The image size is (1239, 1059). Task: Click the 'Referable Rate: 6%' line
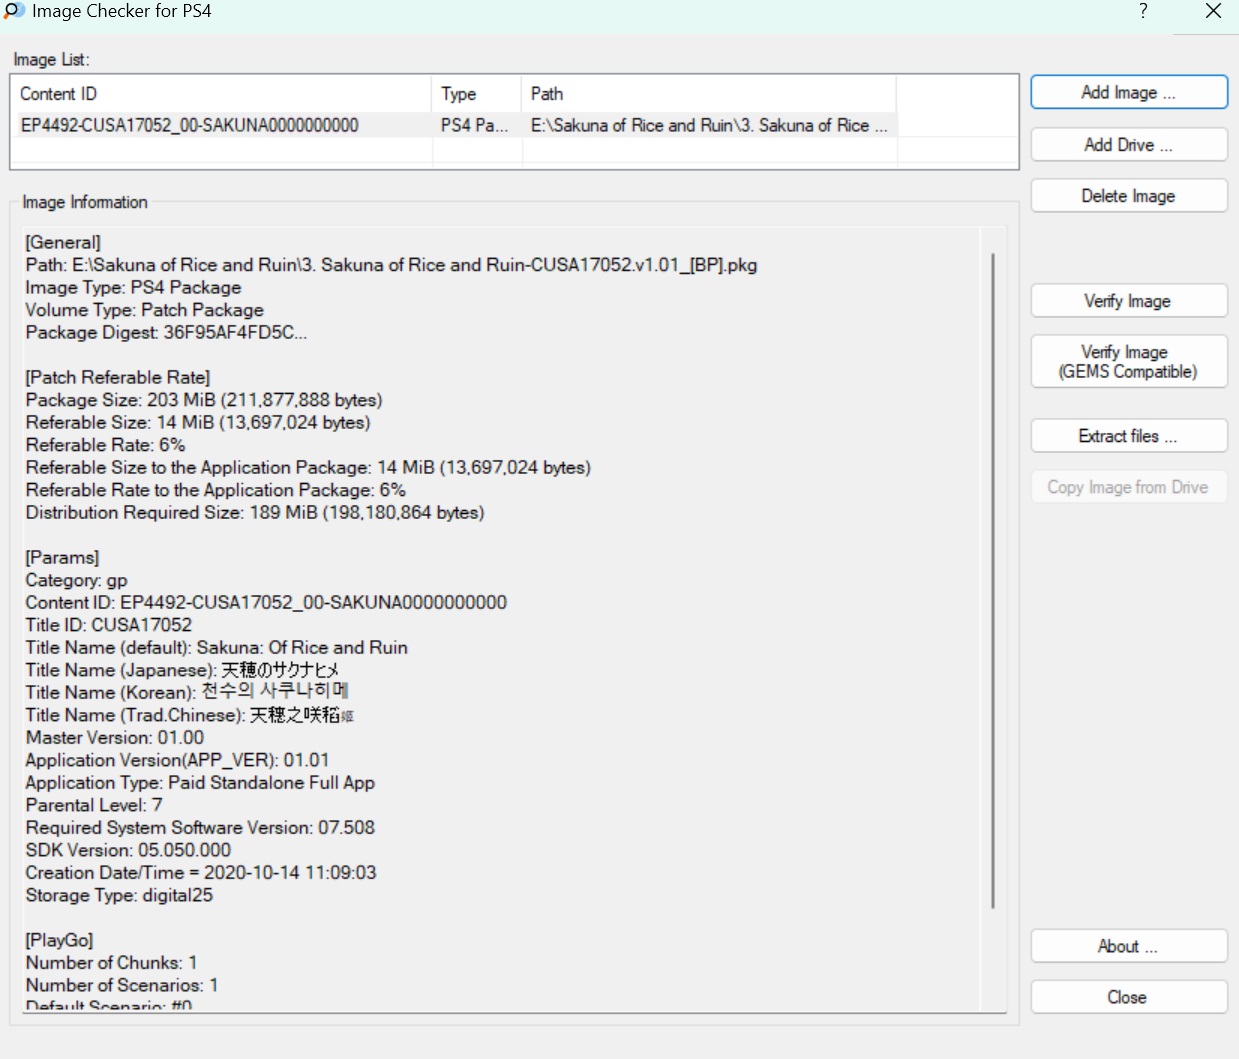105,445
